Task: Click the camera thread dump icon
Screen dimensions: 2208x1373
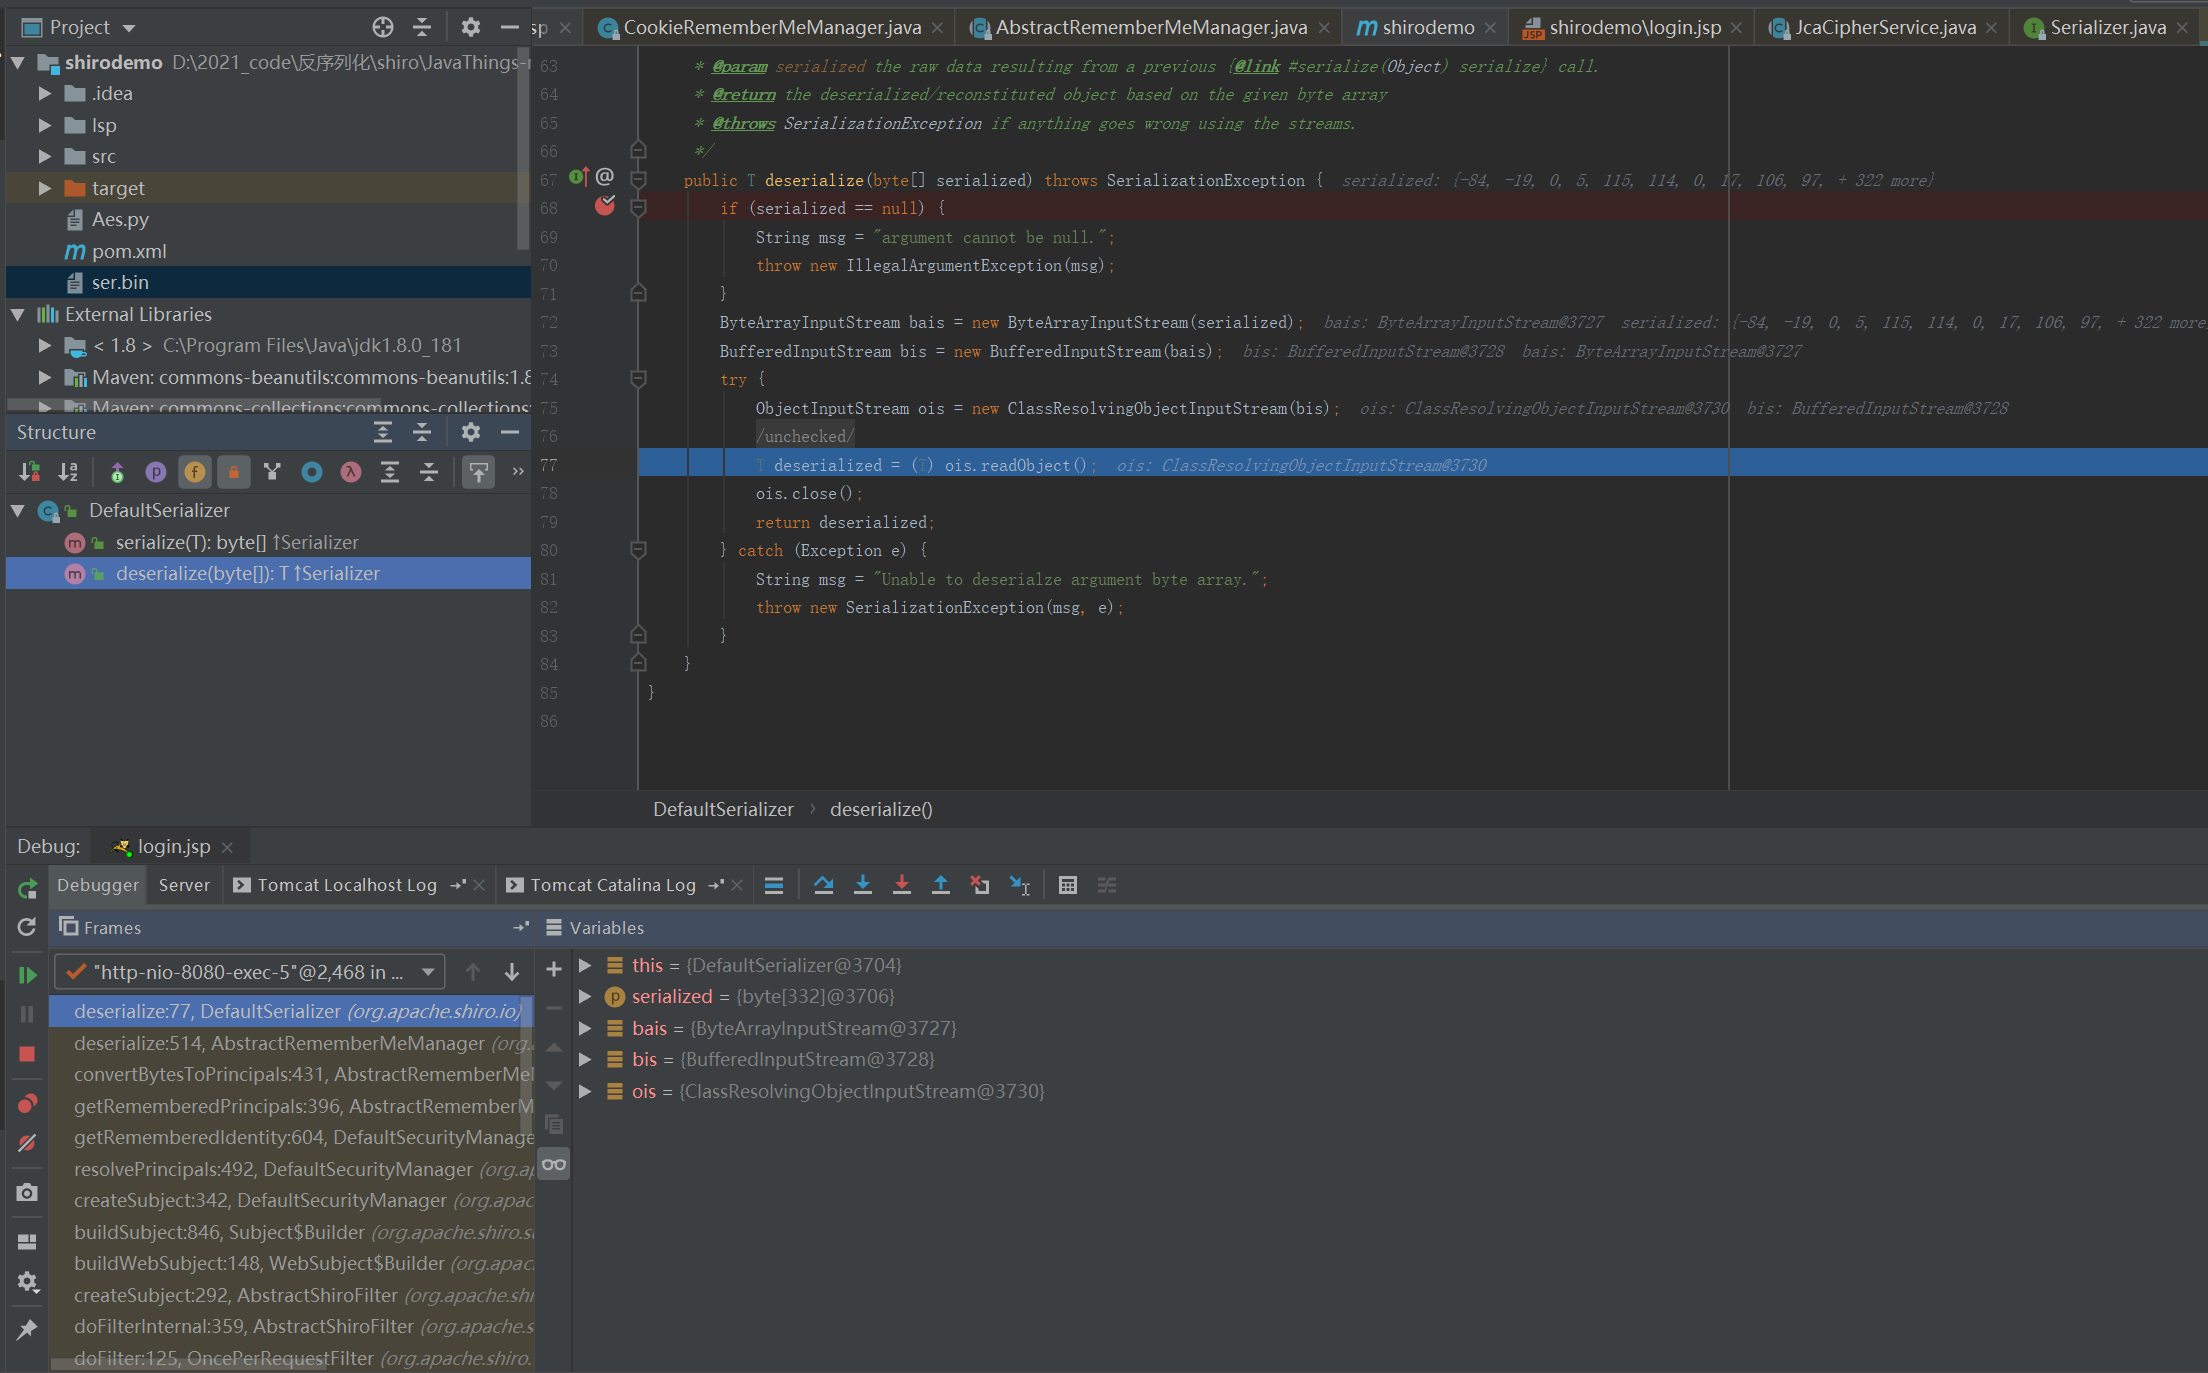Action: click(27, 1192)
